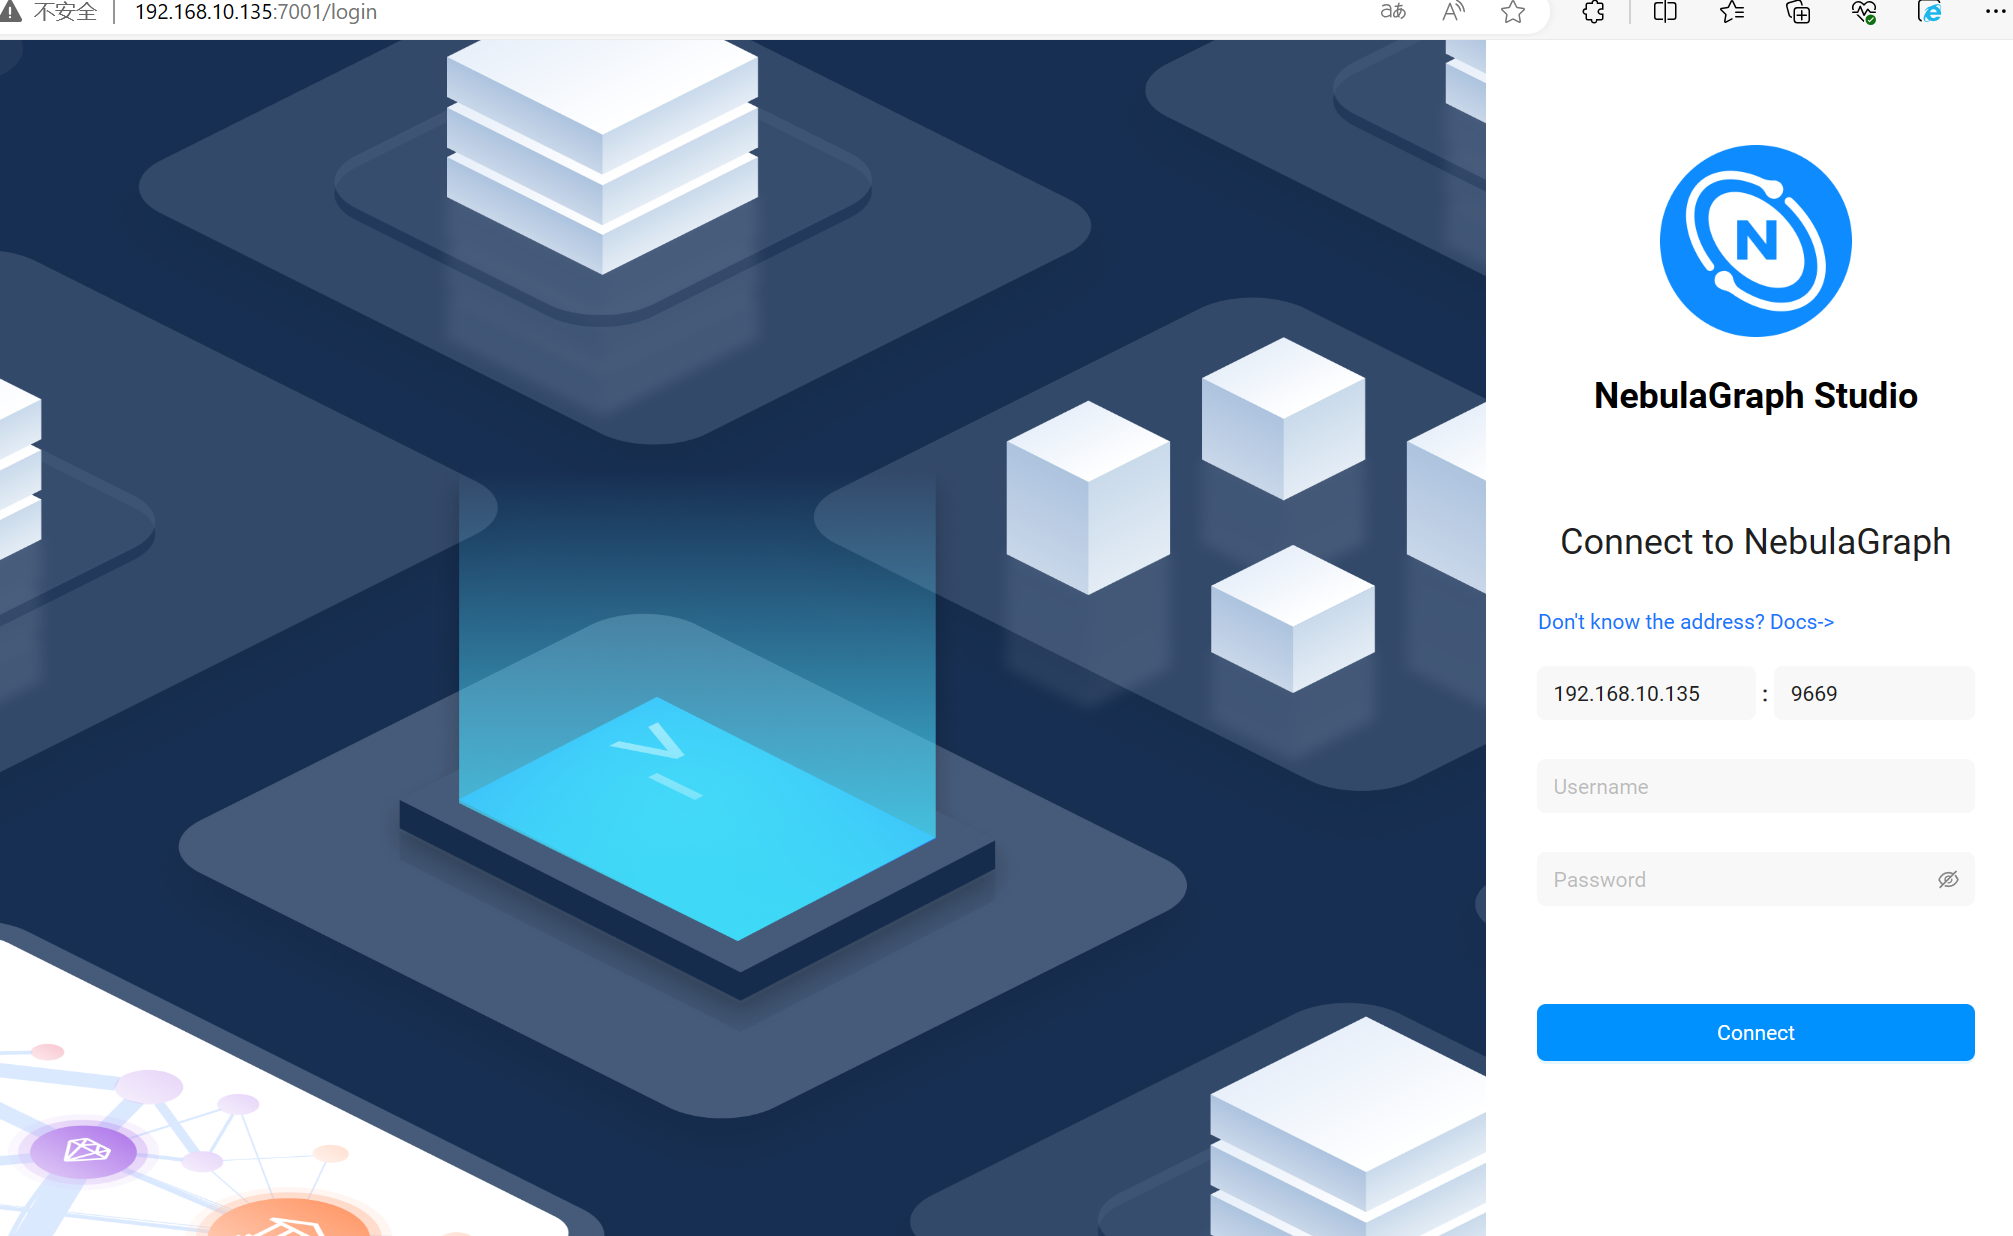Click the browser URL address text

(x=256, y=12)
